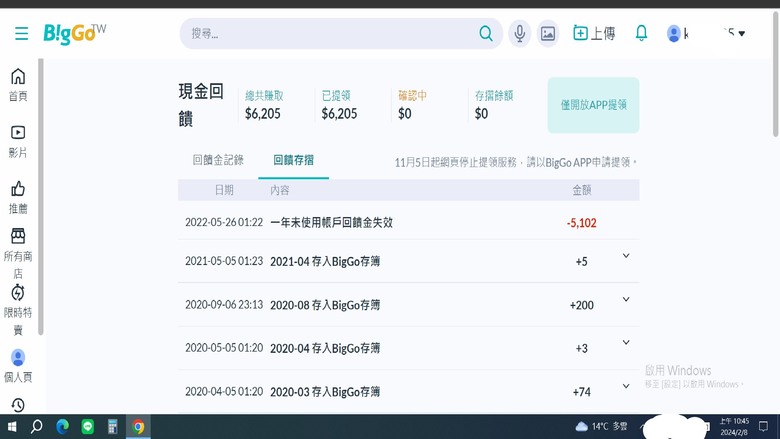Click the 金額 column header
Screen dimensions: 780x439
click(x=582, y=190)
